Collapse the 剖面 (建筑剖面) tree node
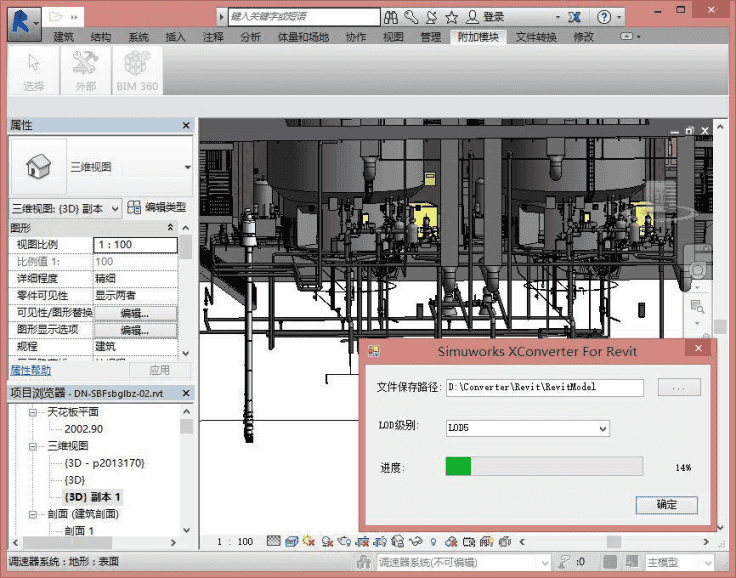Viewport: 736px width, 578px height. click(33, 514)
